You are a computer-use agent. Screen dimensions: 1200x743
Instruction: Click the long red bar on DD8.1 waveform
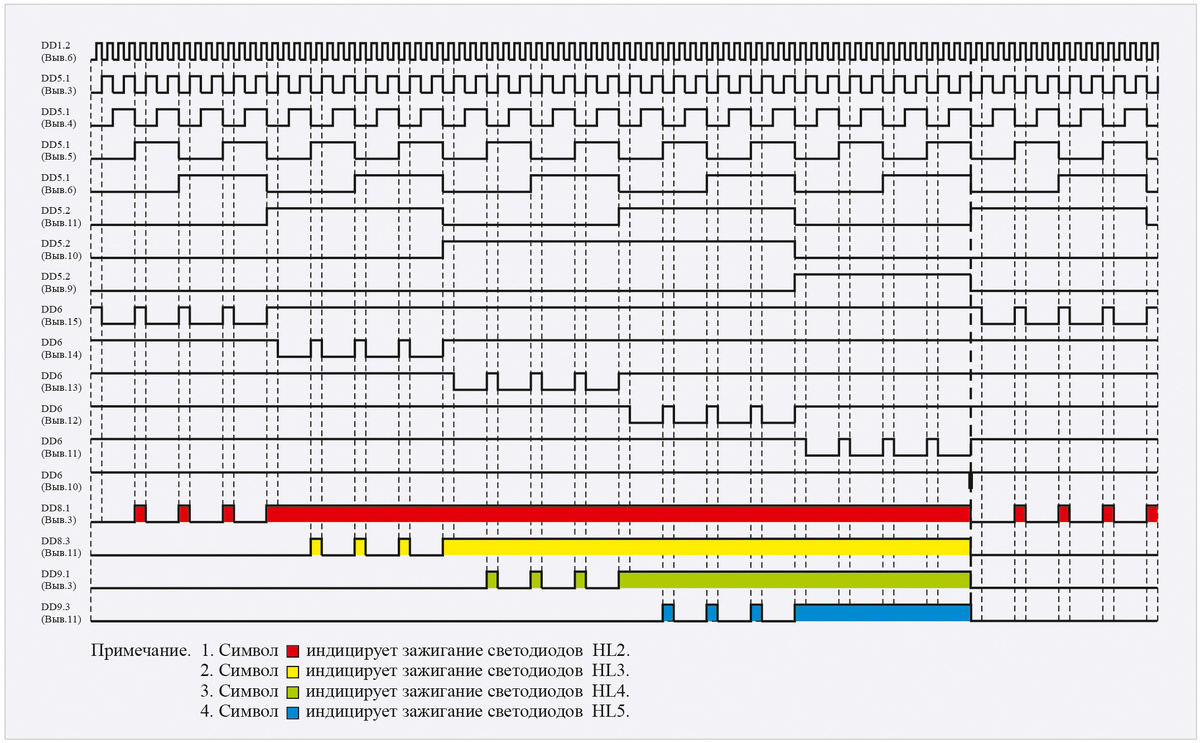(x=619, y=513)
